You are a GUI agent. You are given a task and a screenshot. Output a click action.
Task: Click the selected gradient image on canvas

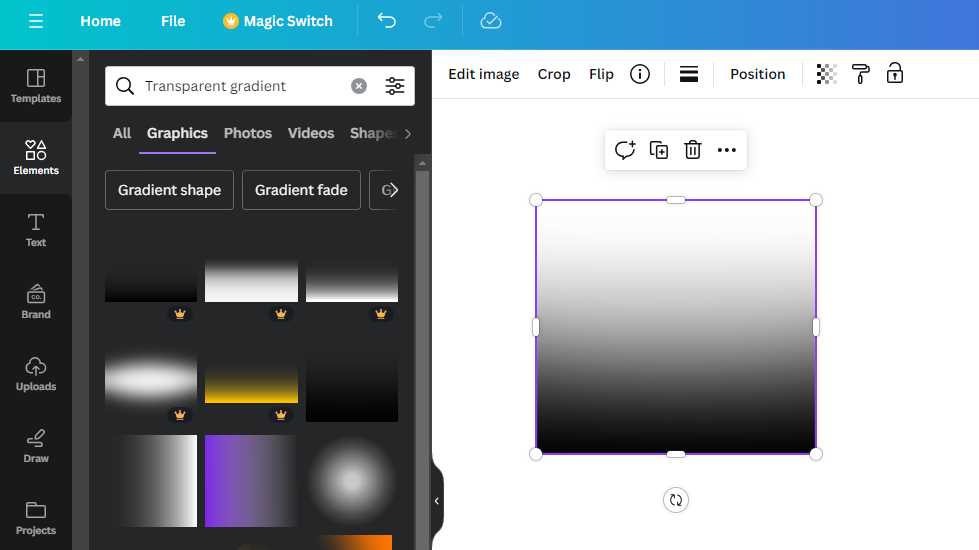click(x=676, y=327)
